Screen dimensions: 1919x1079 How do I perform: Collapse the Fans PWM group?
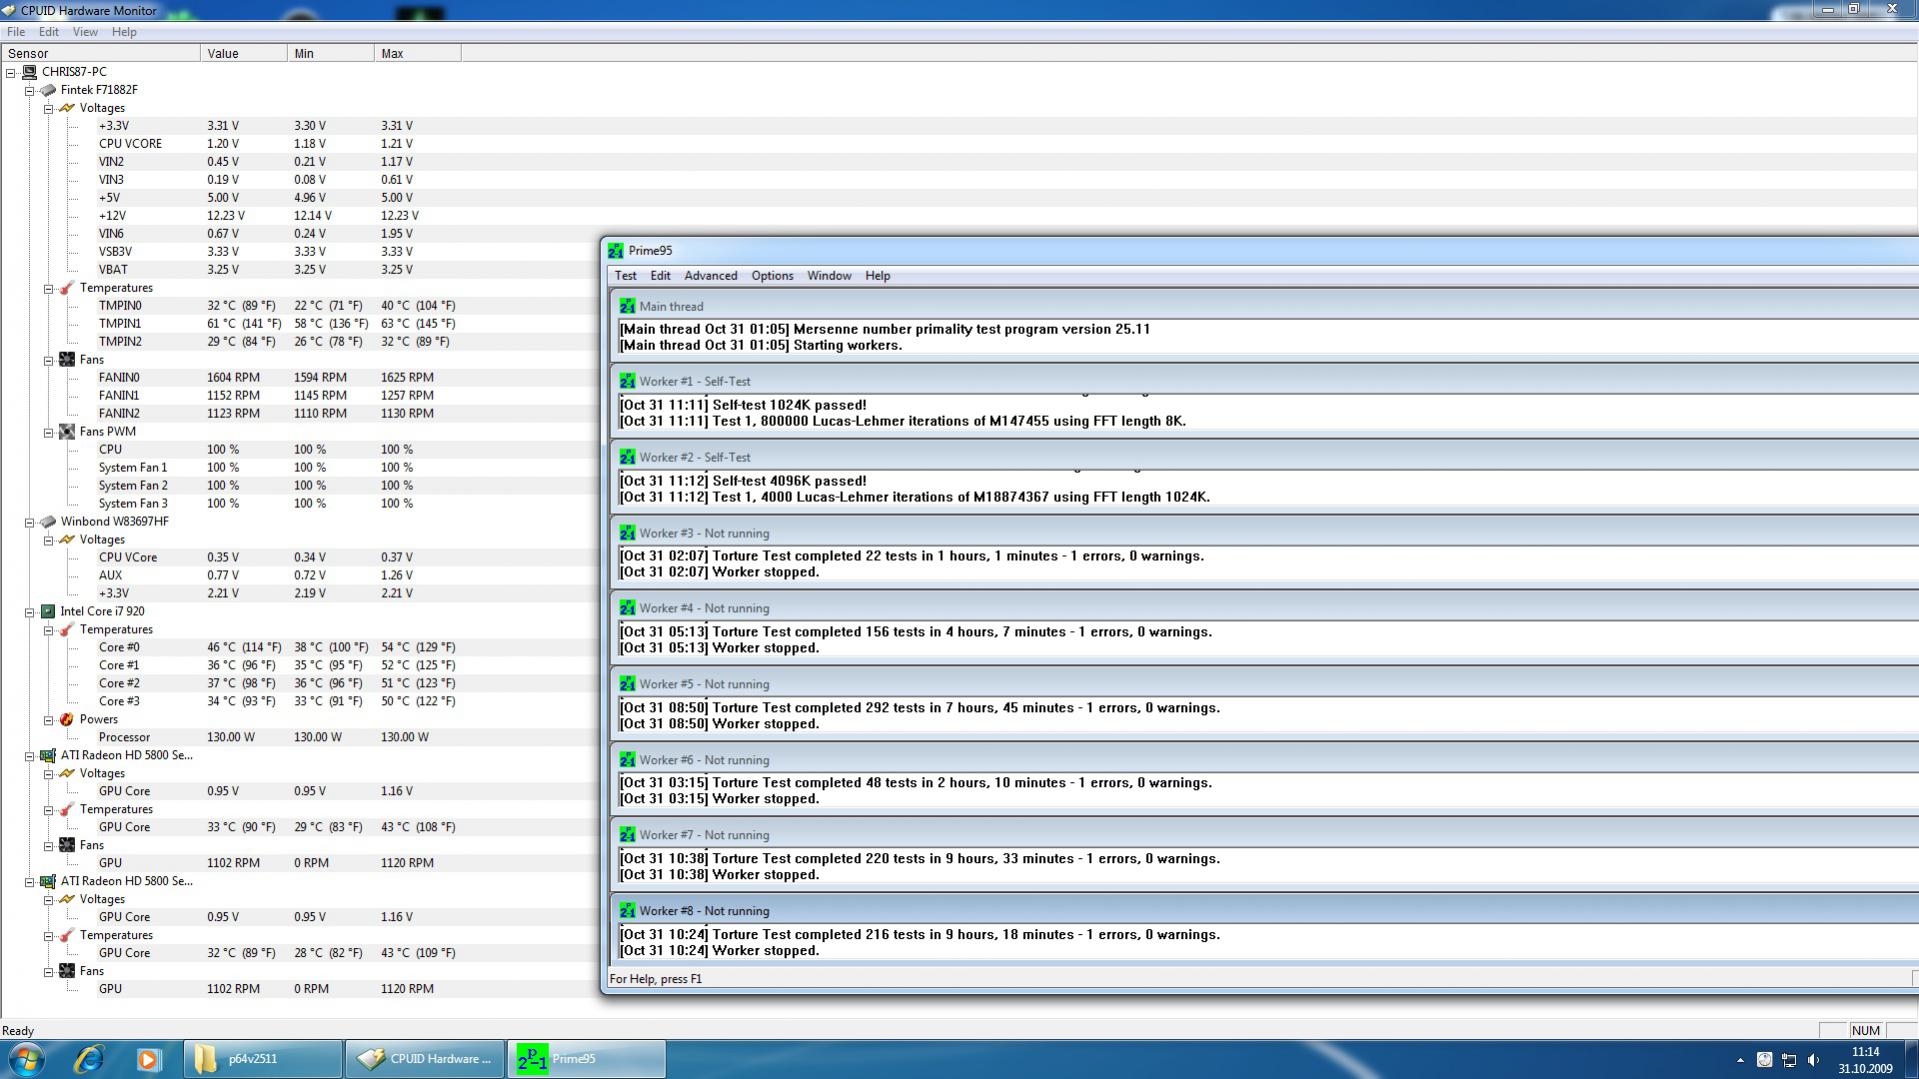pyautogui.click(x=48, y=432)
